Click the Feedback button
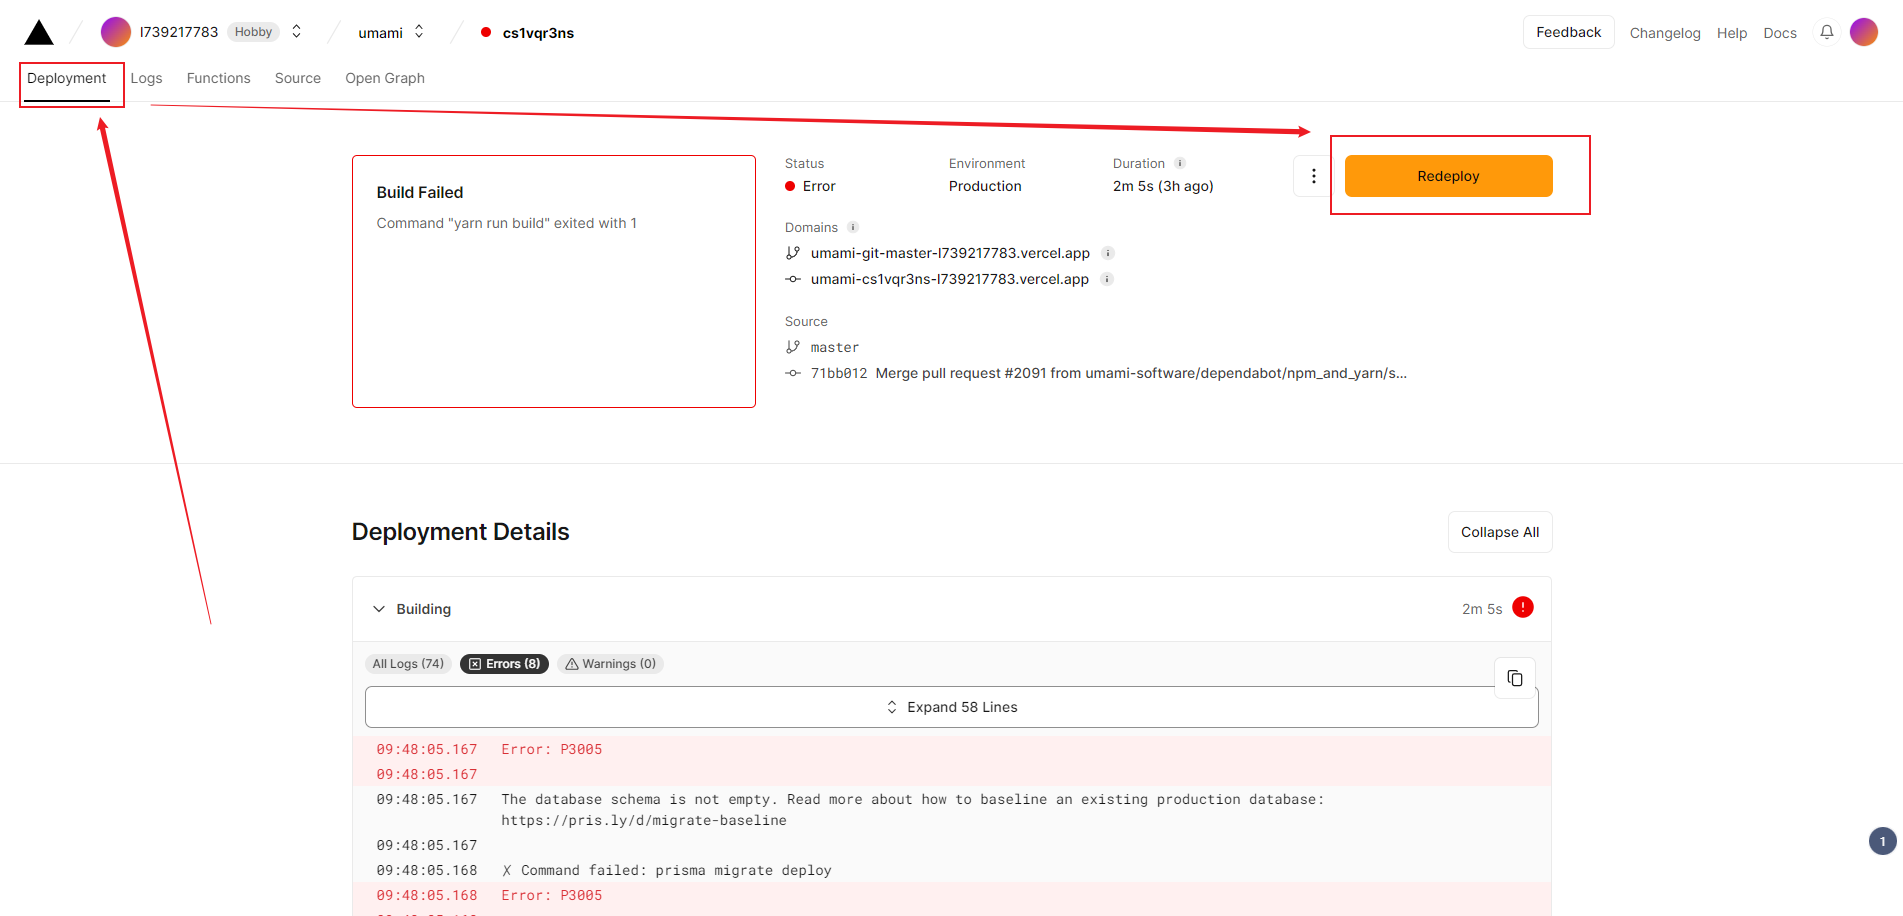This screenshot has width=1903, height=916. point(1568,32)
